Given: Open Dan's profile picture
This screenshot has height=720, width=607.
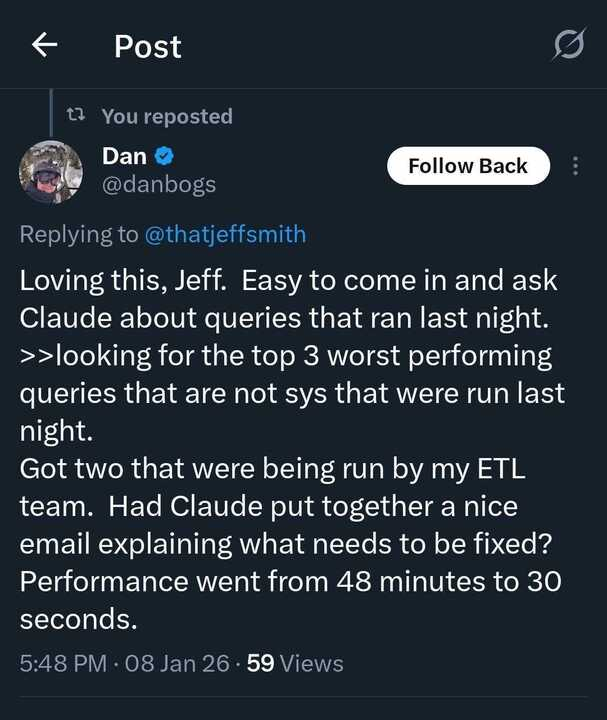Looking at the screenshot, I should [x=50, y=171].
